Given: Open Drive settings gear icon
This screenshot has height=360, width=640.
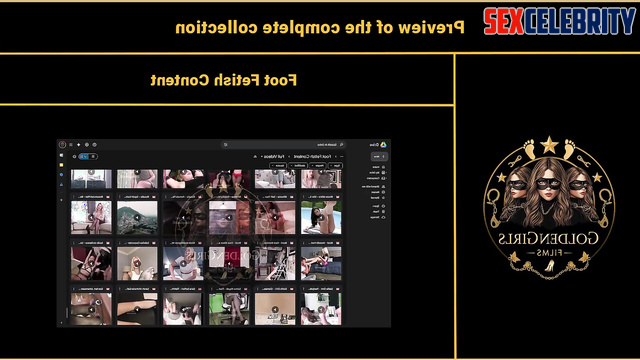Looking at the screenshot, I should tap(87, 144).
